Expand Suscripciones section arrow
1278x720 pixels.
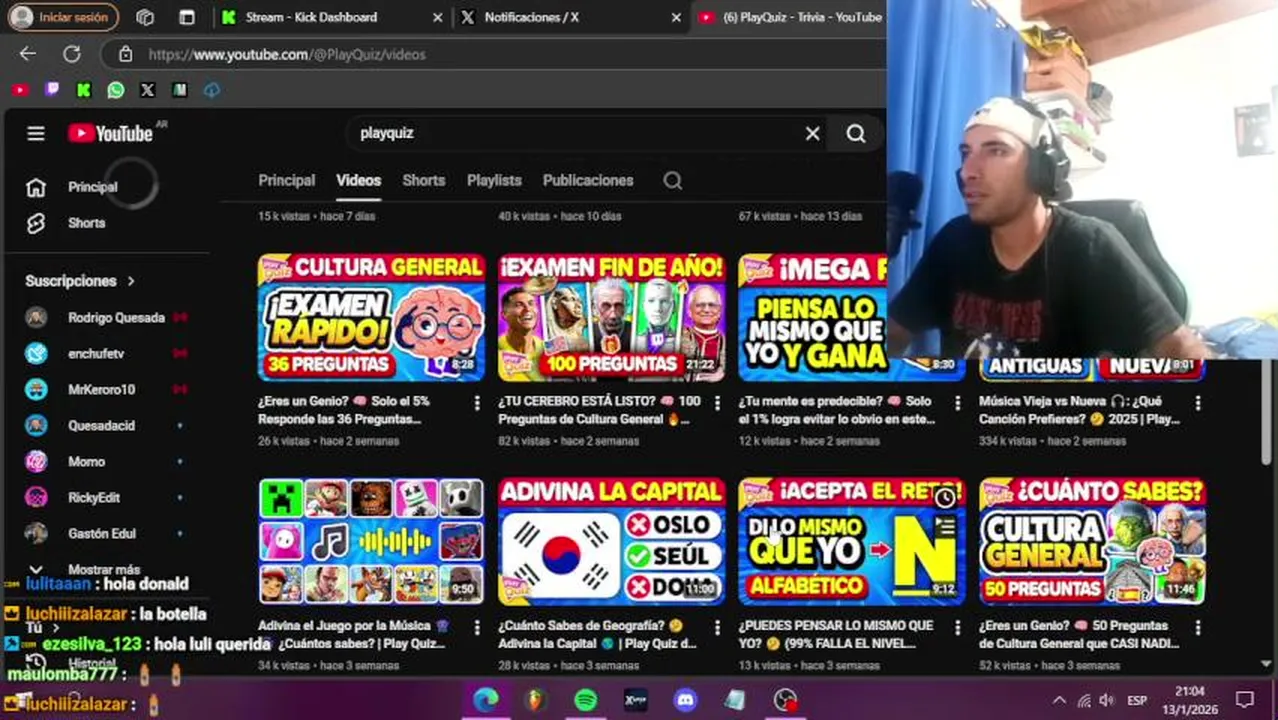[x=131, y=281]
